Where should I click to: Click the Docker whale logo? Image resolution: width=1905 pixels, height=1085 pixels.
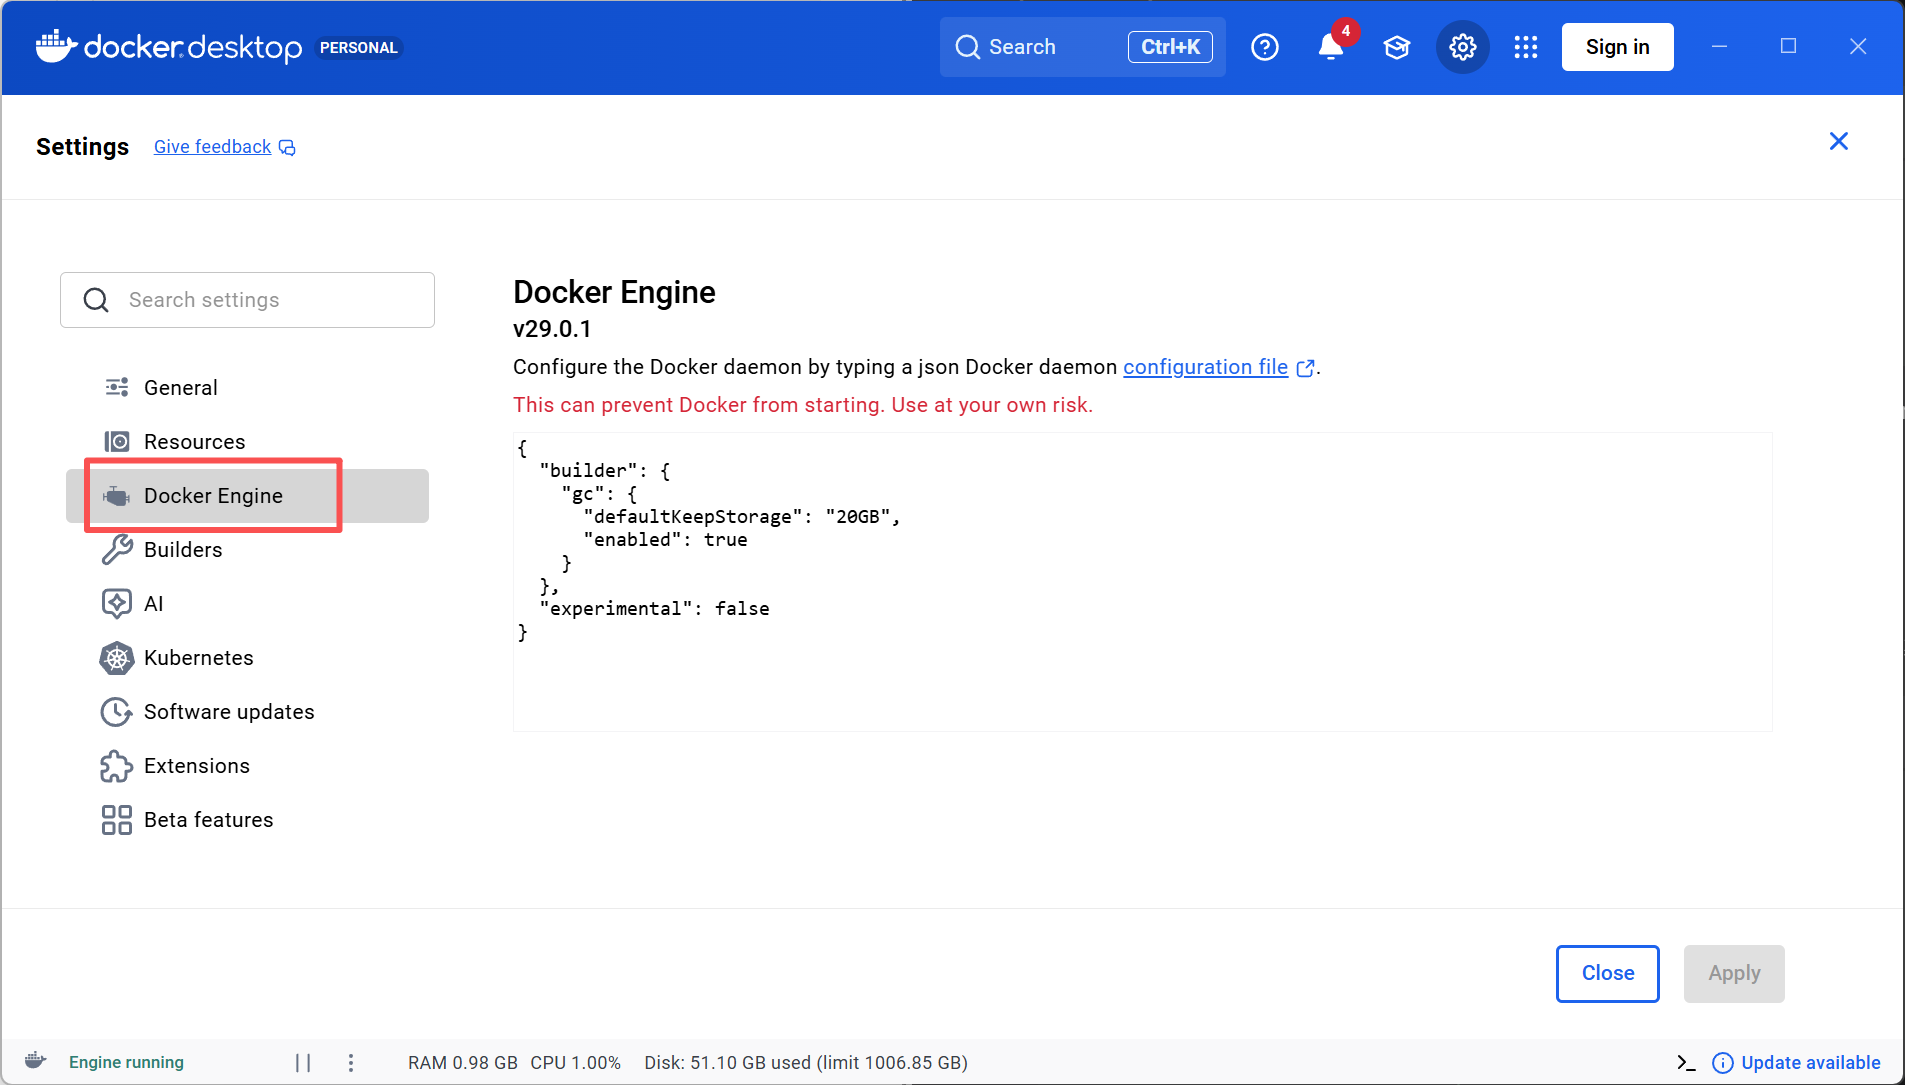56,46
